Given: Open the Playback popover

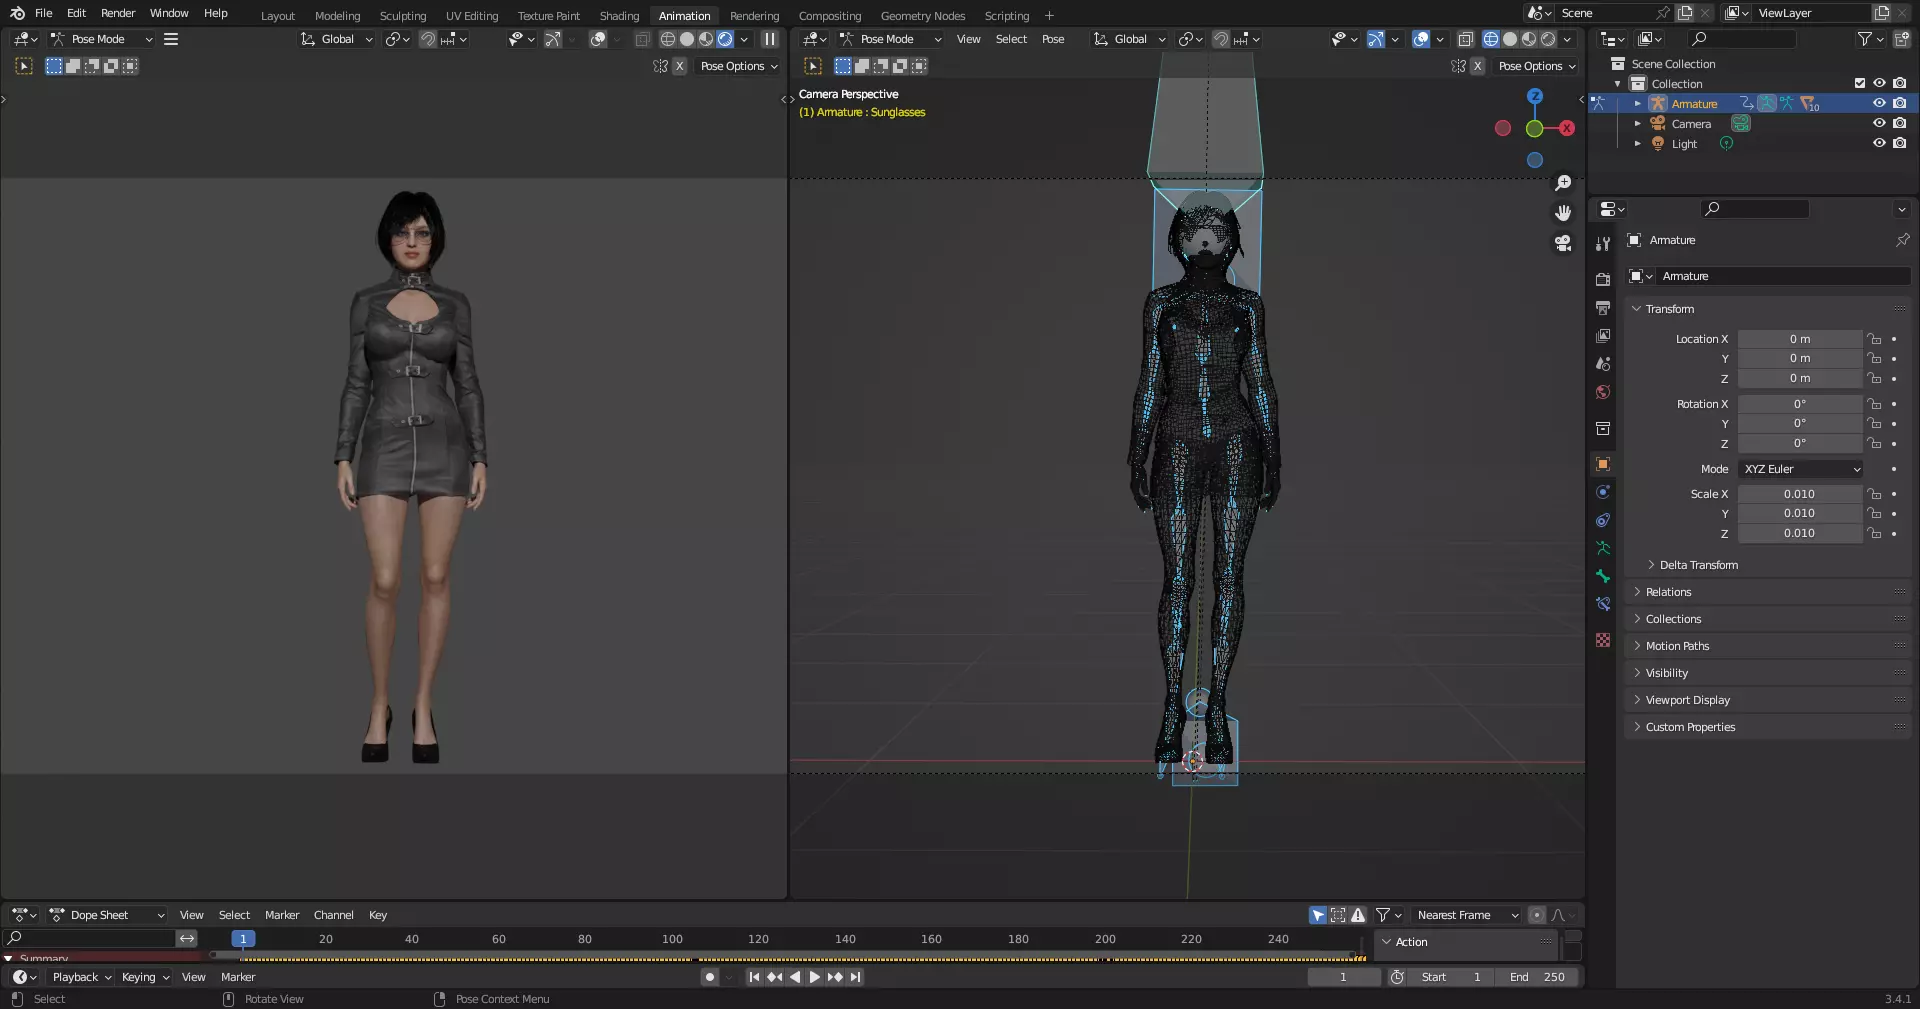Looking at the screenshot, I should 82,977.
